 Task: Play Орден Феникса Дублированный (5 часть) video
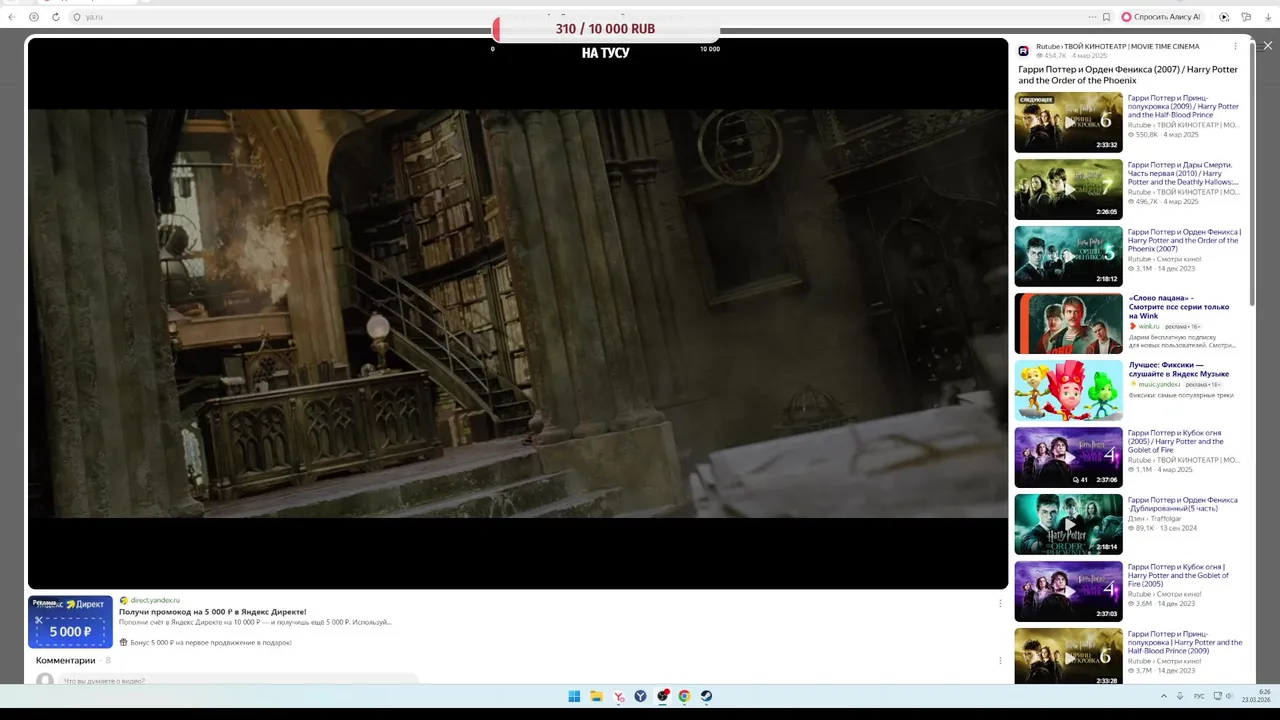point(1068,524)
